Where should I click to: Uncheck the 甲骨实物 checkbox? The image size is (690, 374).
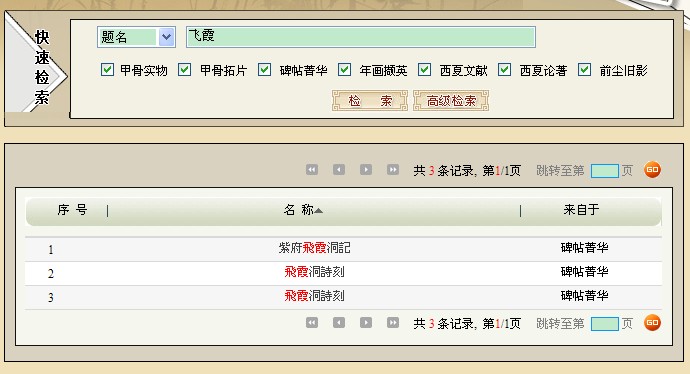pos(107,70)
